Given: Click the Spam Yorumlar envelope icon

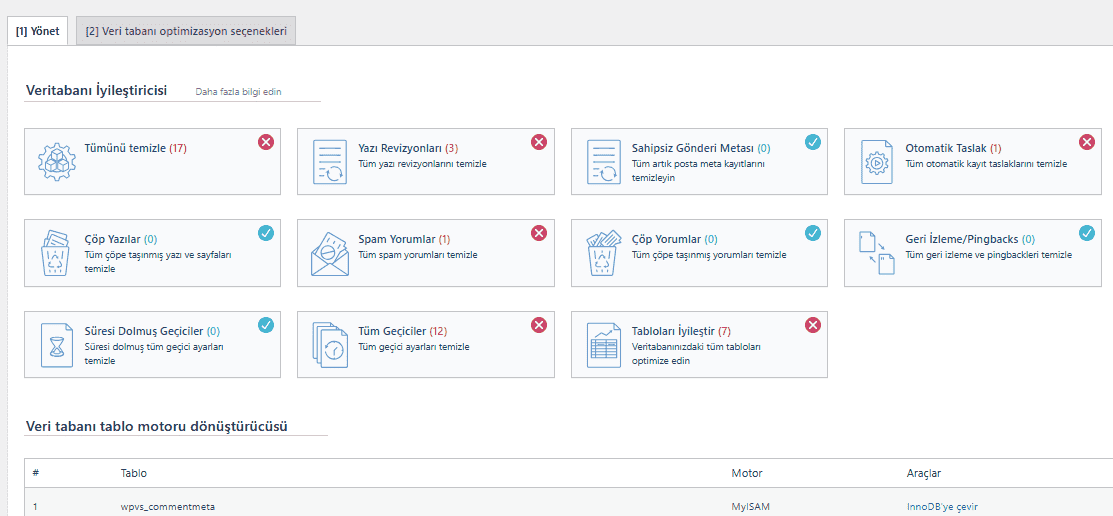Looking at the screenshot, I should [329, 253].
